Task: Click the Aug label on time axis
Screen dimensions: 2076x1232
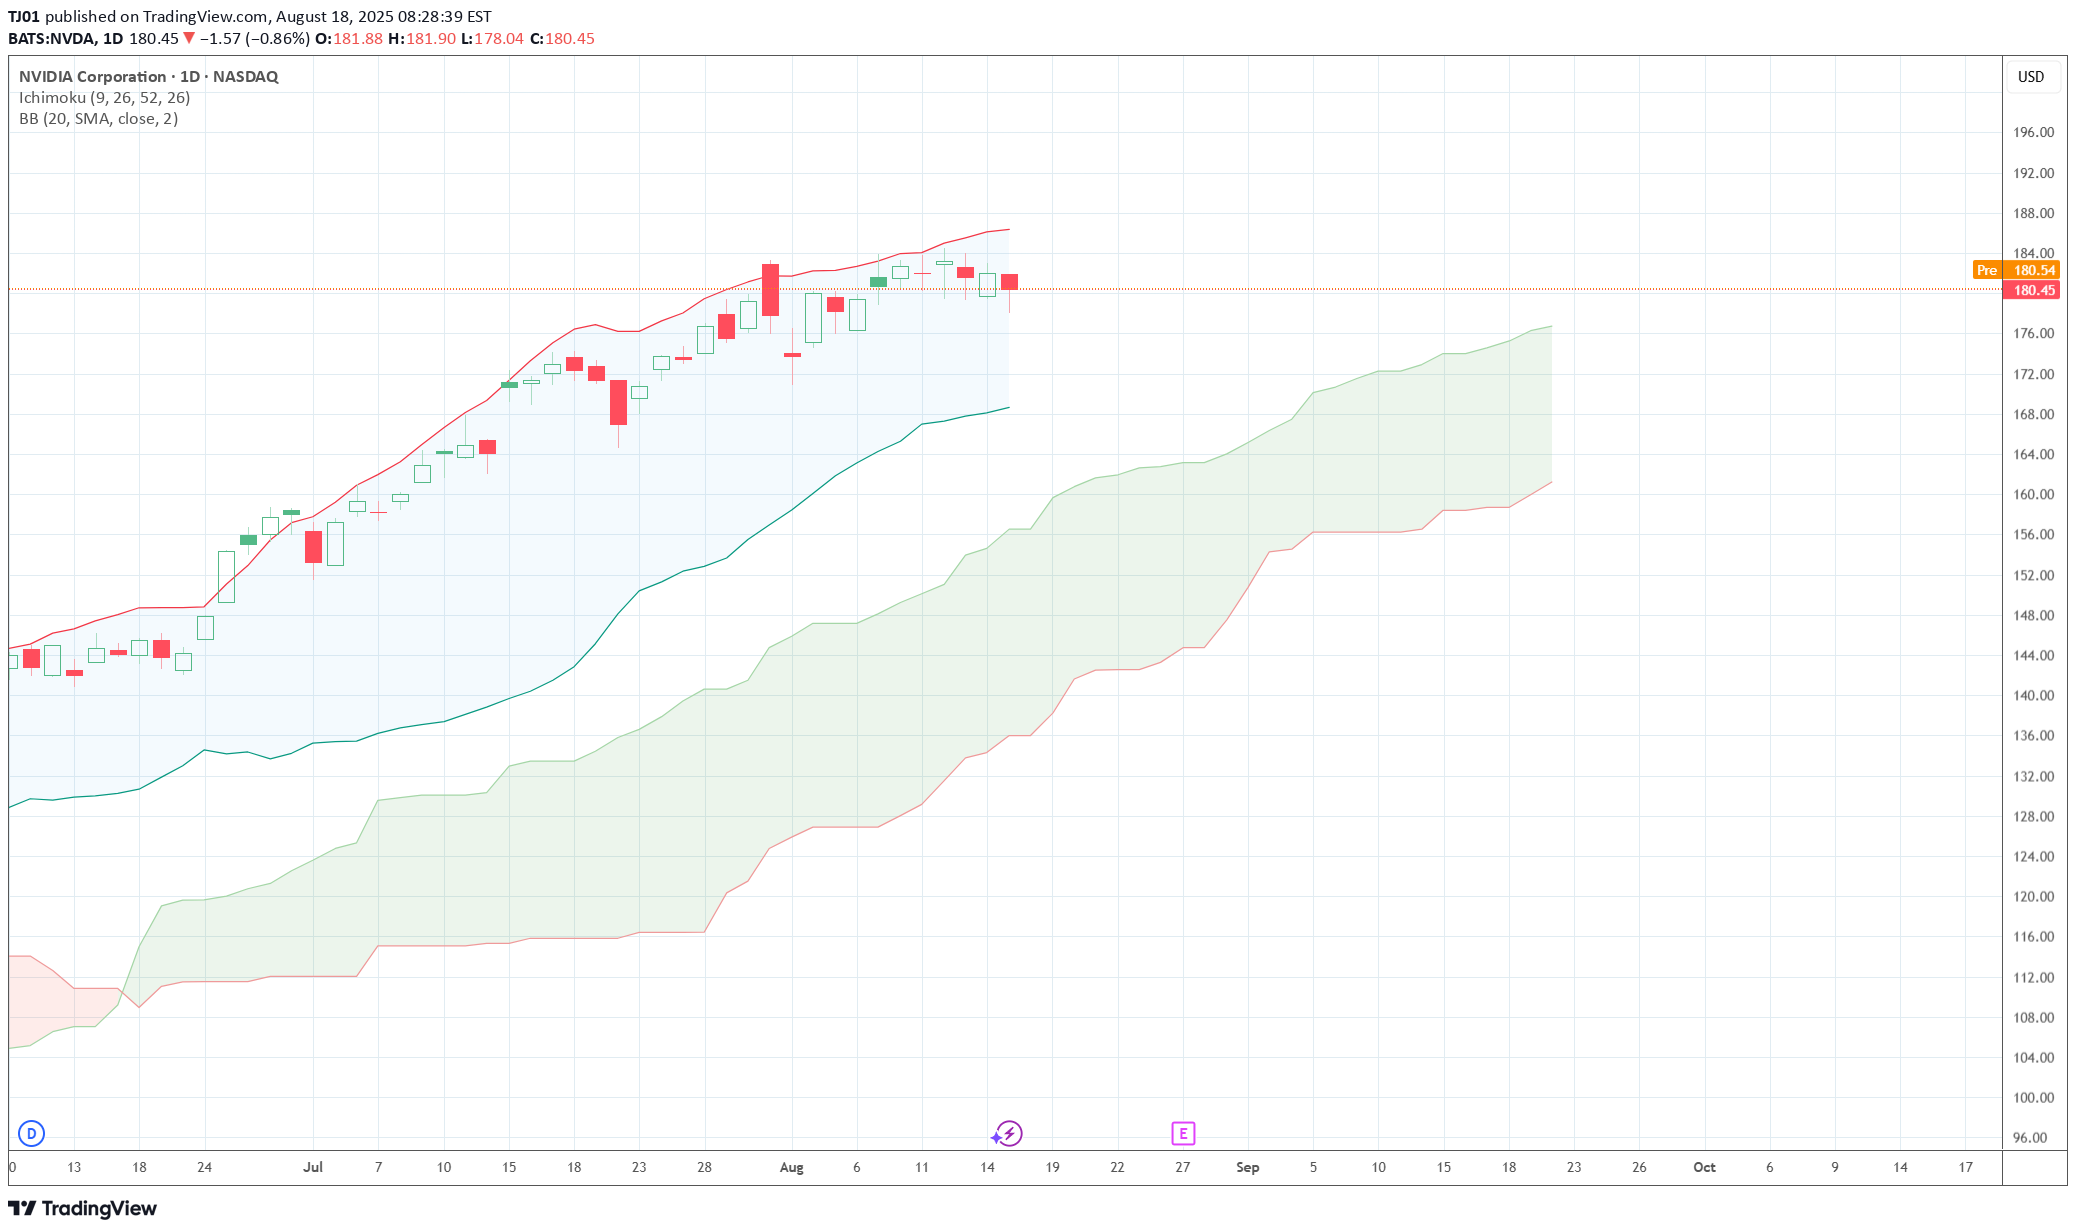Action: pos(791,1167)
